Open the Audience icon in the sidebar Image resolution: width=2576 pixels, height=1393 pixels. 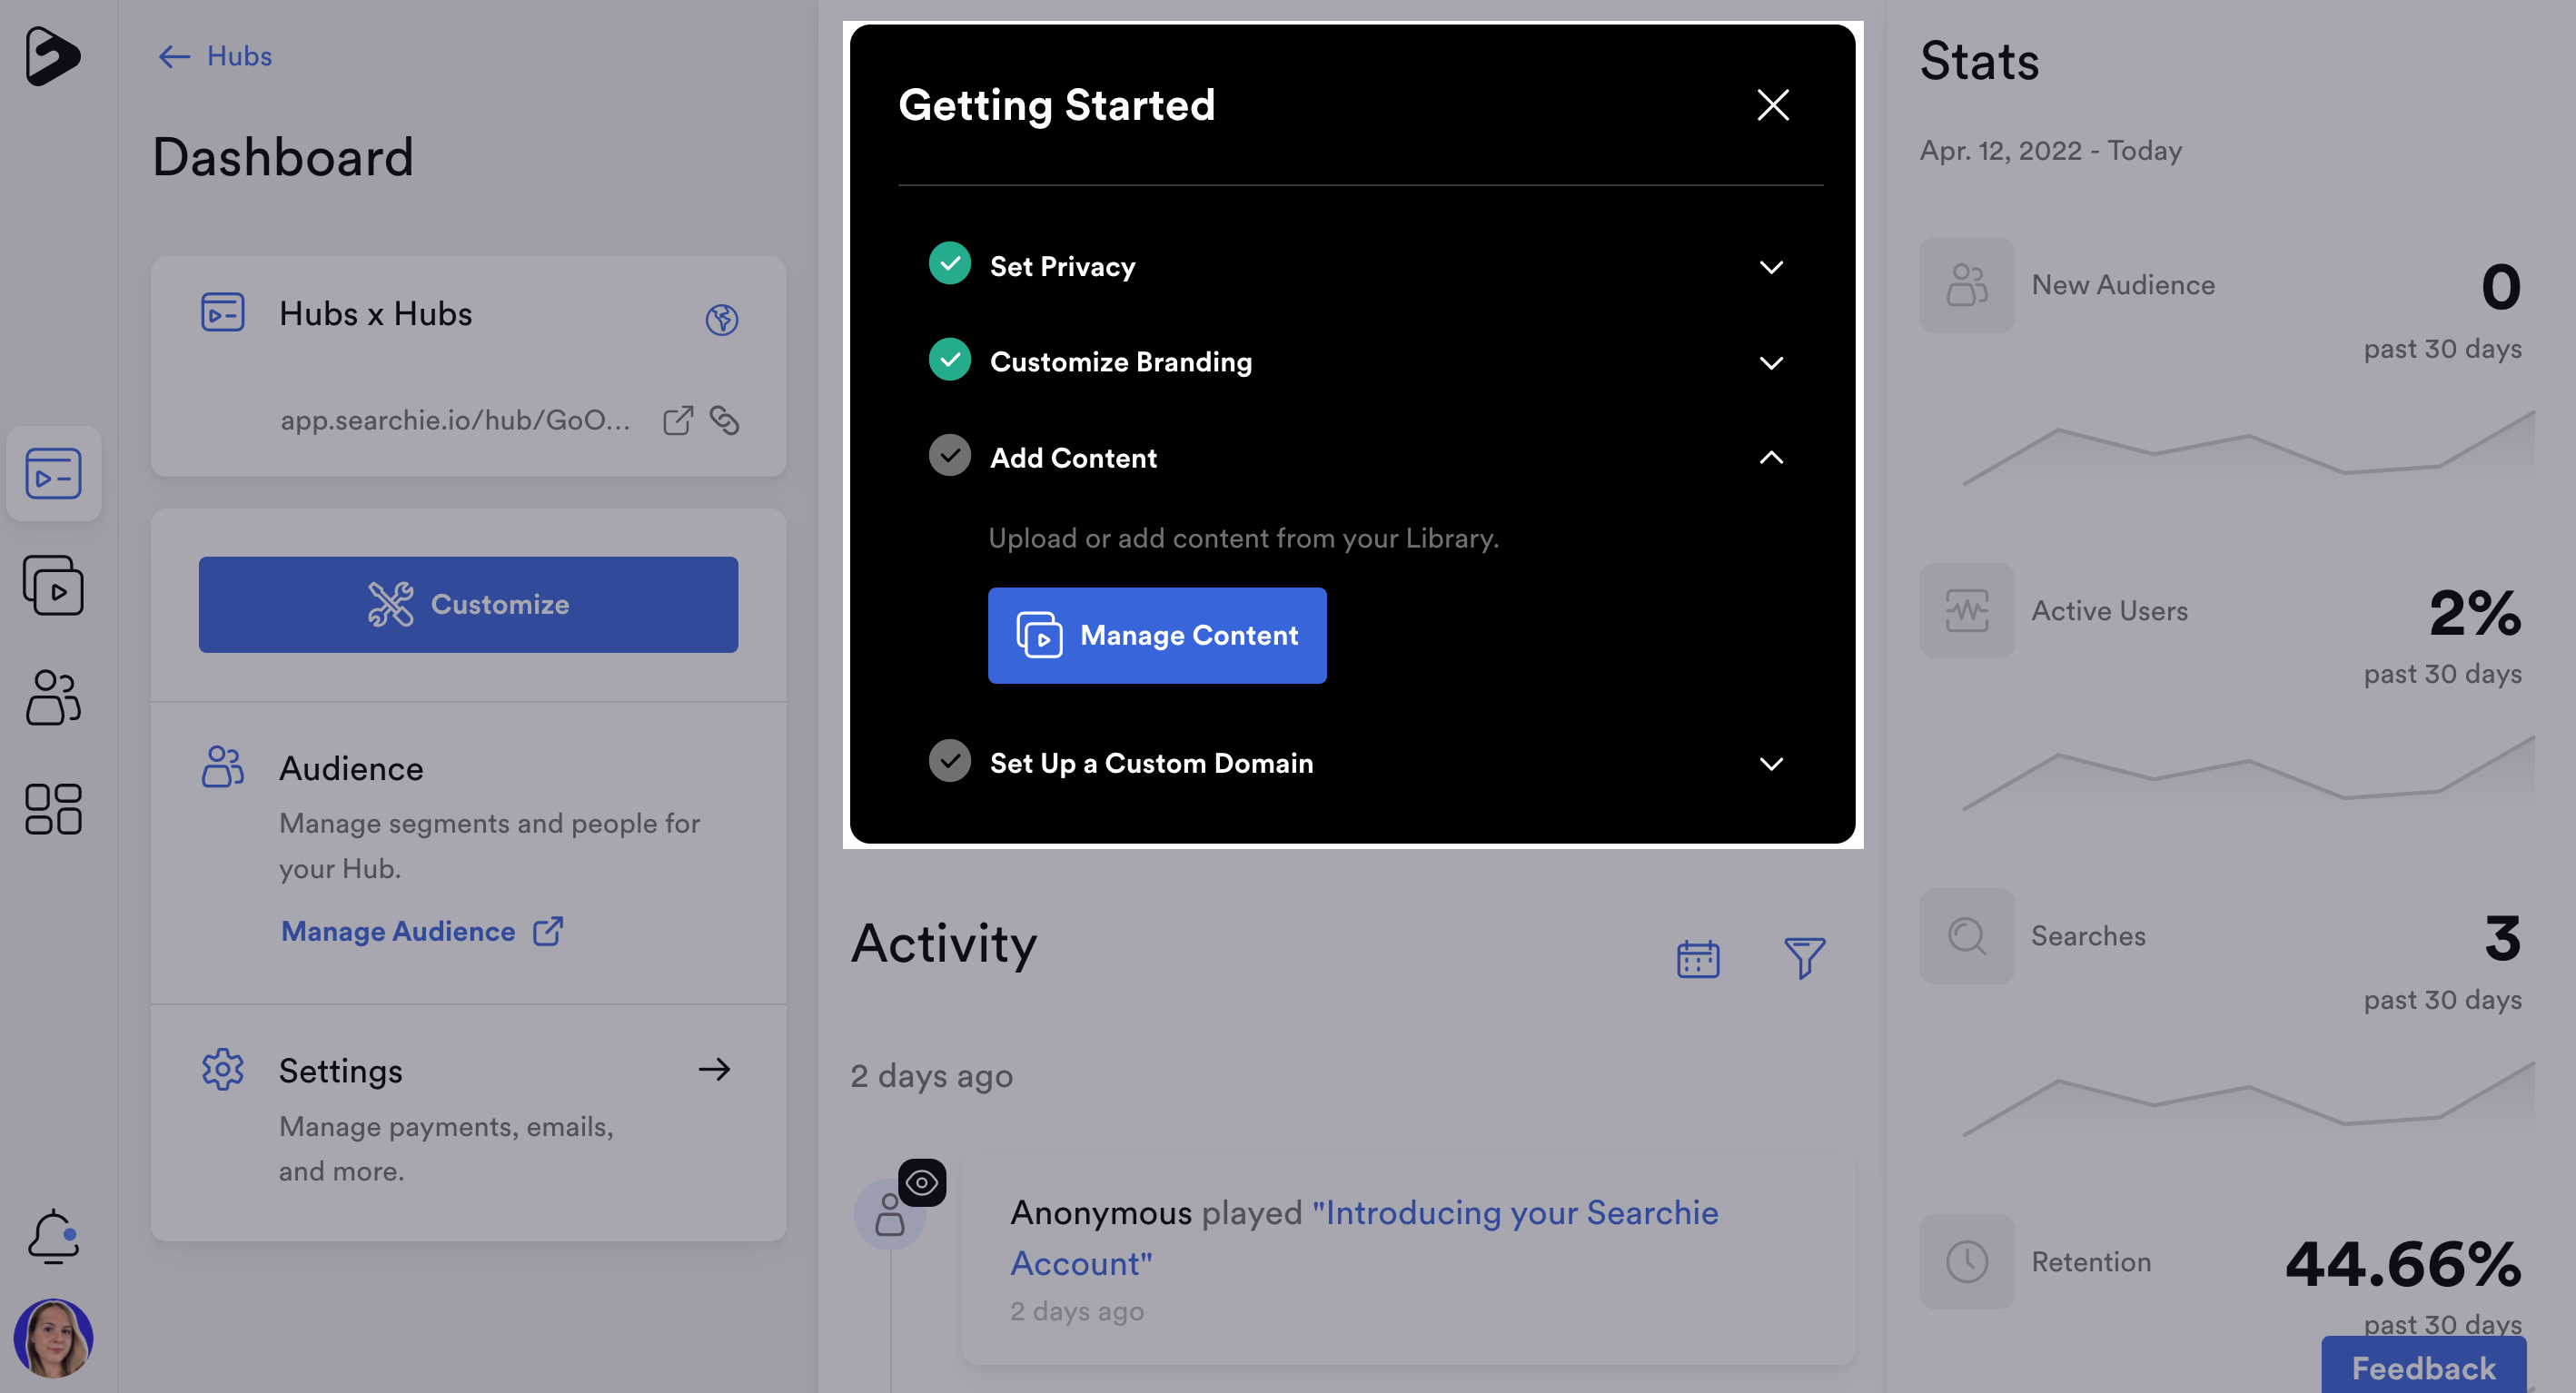pyautogui.click(x=53, y=697)
